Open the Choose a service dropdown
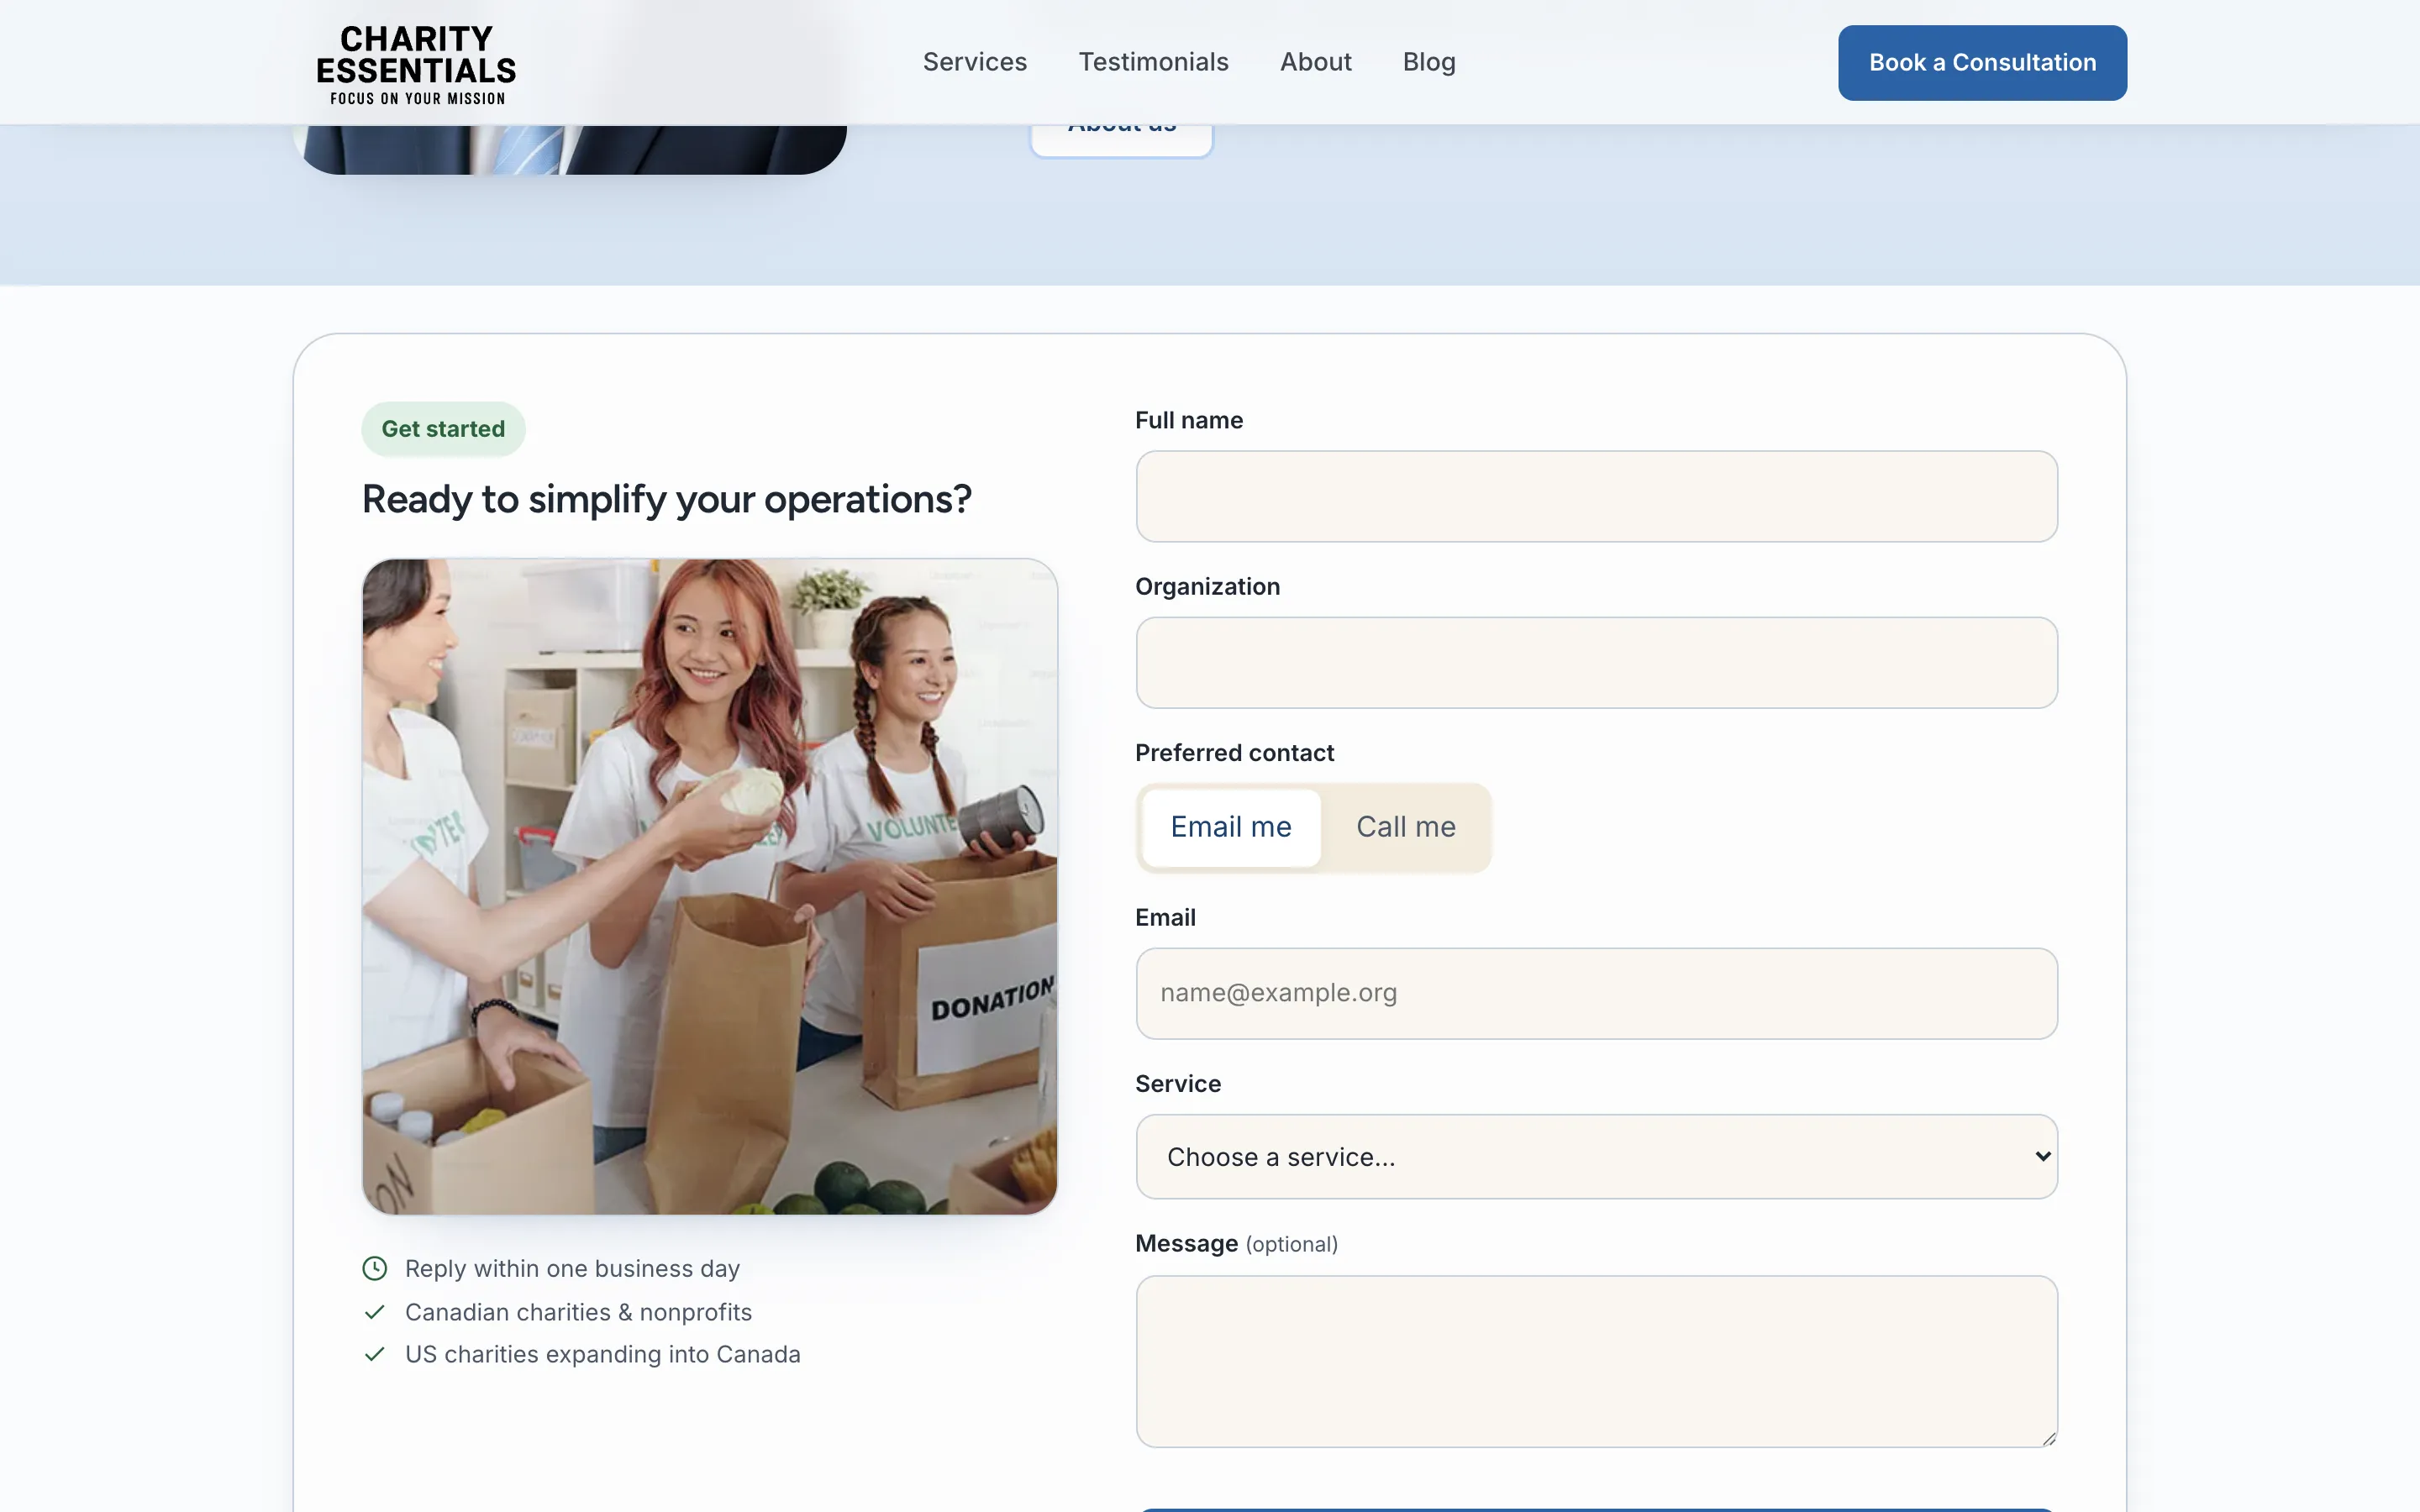The image size is (2420, 1512). click(x=1596, y=1156)
